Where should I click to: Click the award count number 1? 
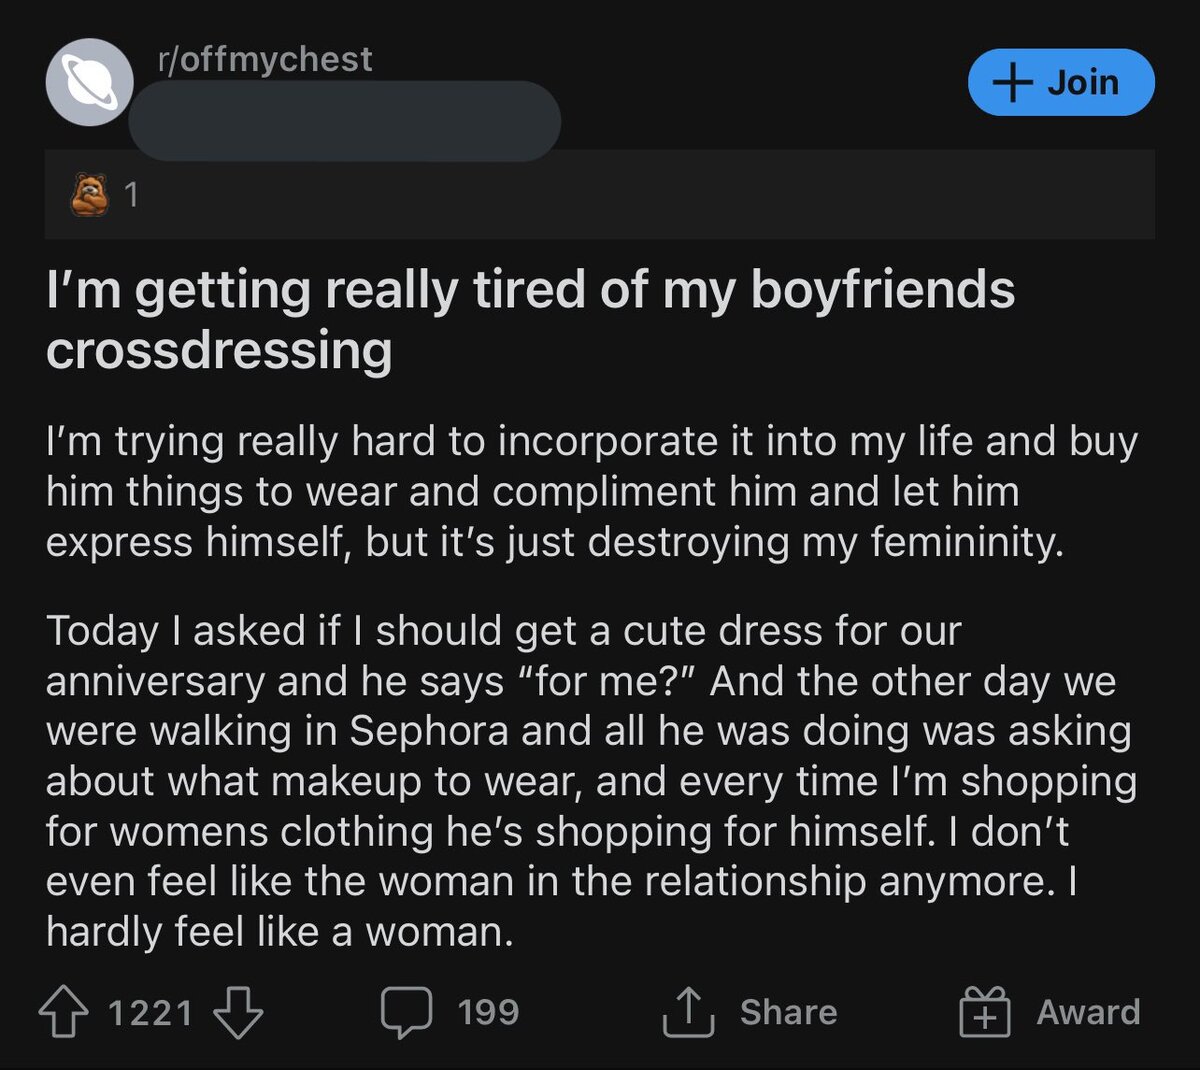pyautogui.click(x=131, y=194)
